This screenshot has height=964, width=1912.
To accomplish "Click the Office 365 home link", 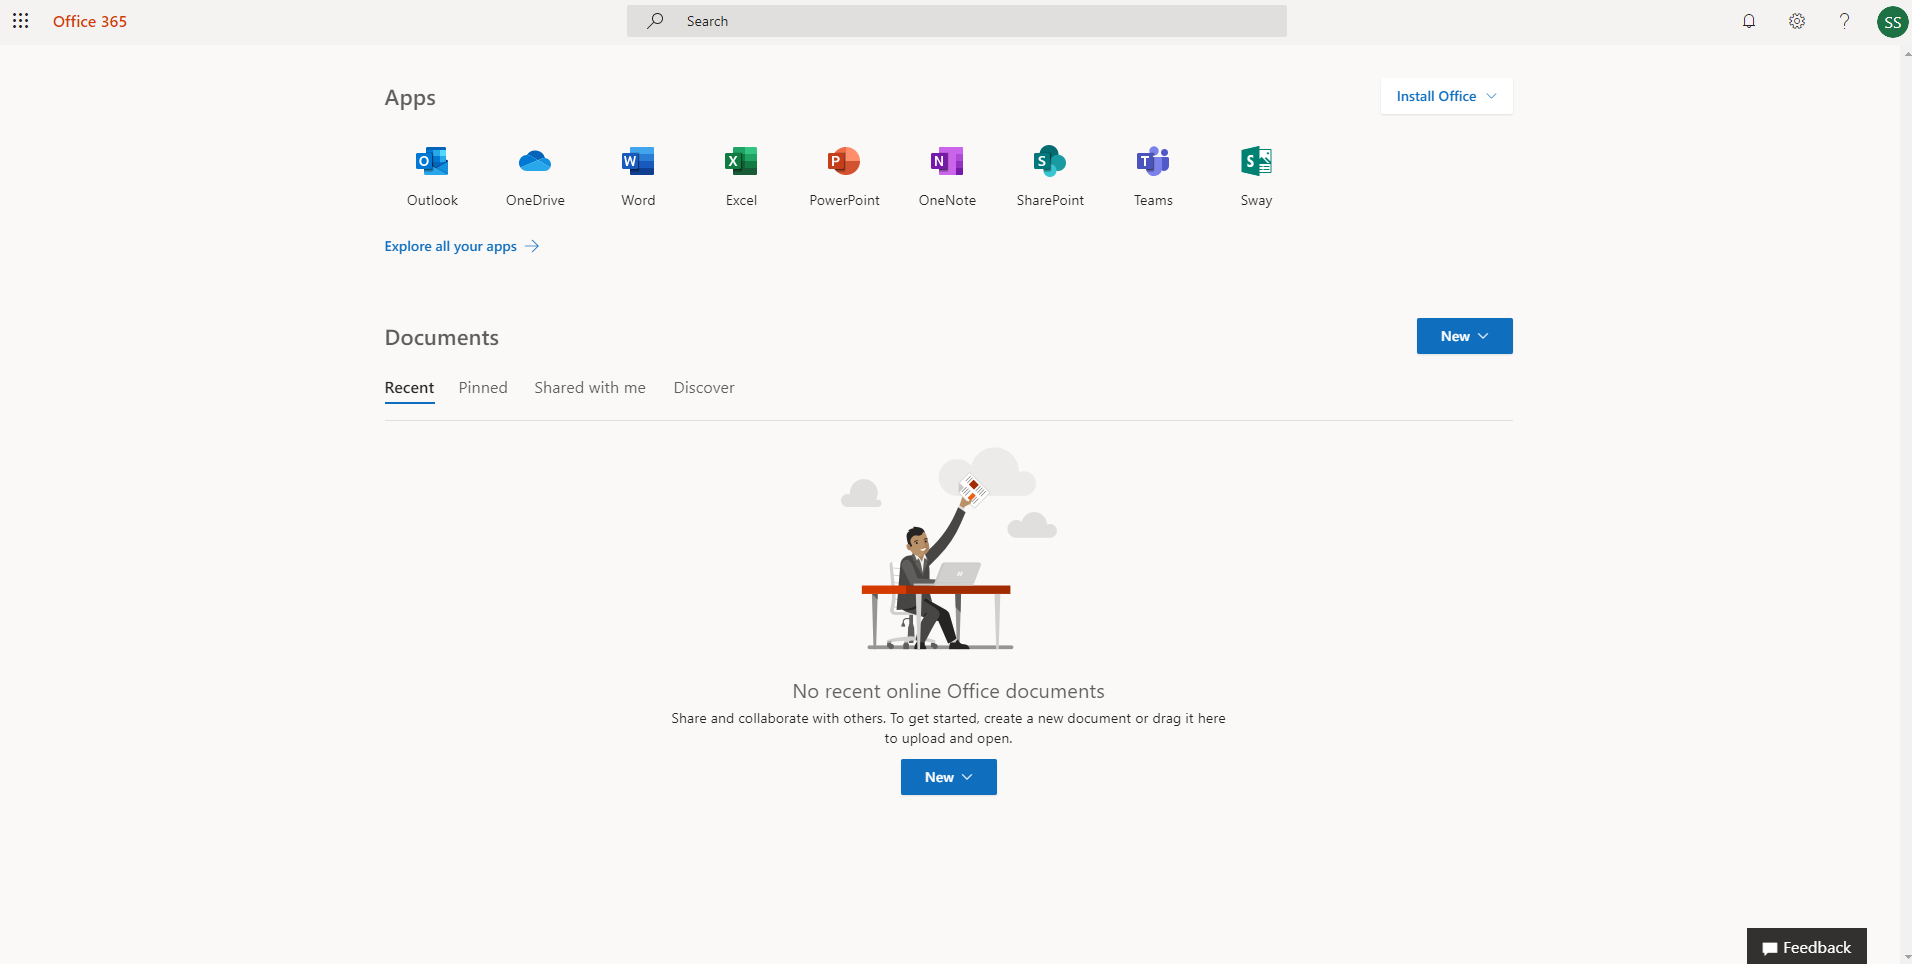I will (90, 21).
